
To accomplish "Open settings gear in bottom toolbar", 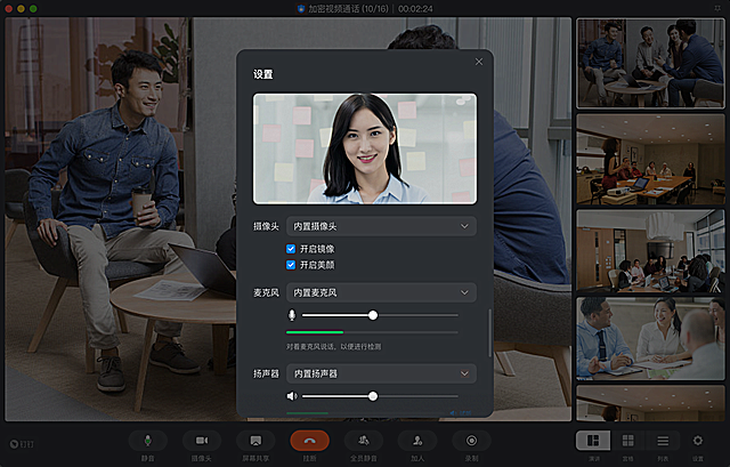I will [698, 440].
